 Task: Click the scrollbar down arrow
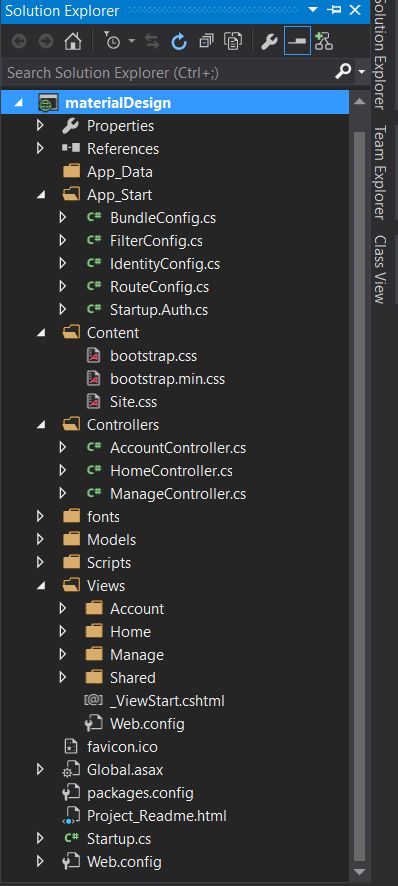(x=360, y=872)
